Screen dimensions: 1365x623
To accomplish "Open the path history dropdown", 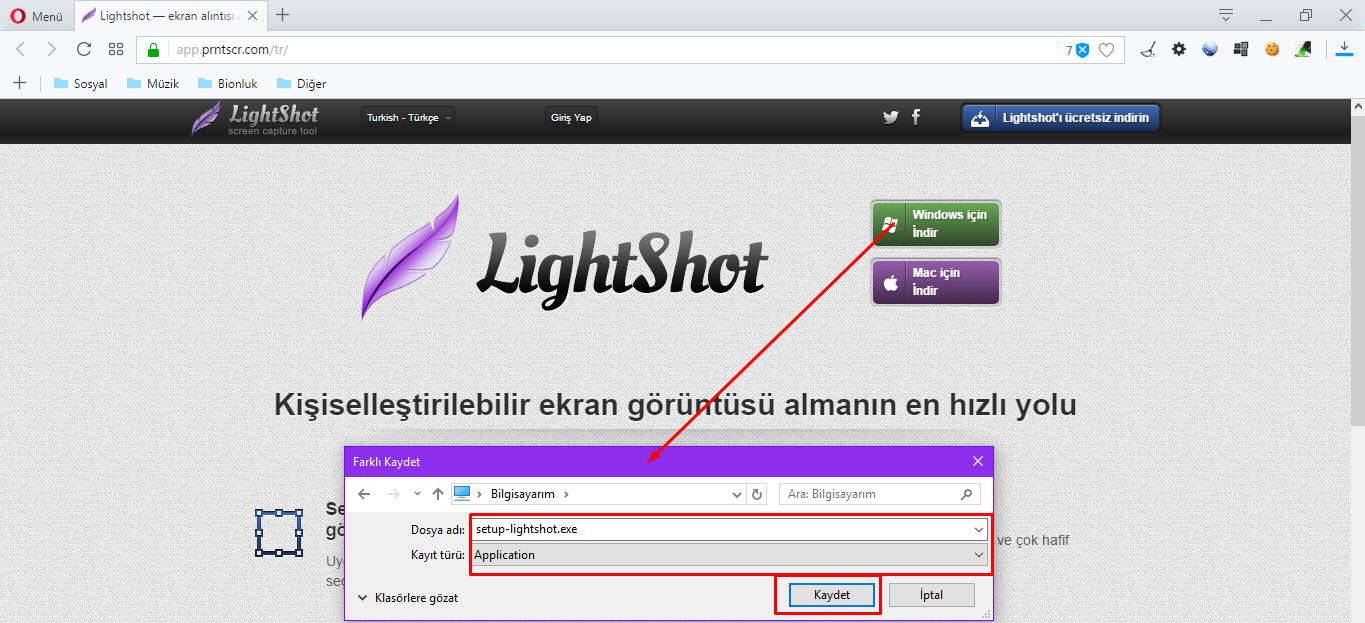I will point(737,494).
